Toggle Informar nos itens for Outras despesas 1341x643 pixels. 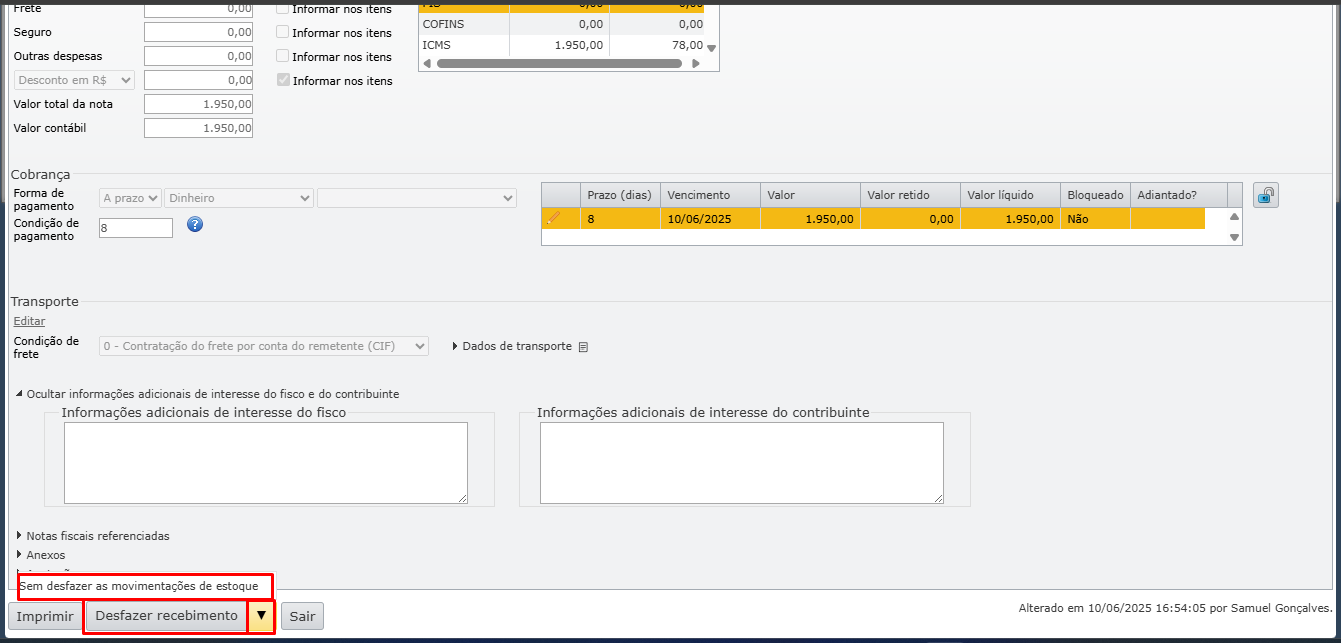click(283, 56)
